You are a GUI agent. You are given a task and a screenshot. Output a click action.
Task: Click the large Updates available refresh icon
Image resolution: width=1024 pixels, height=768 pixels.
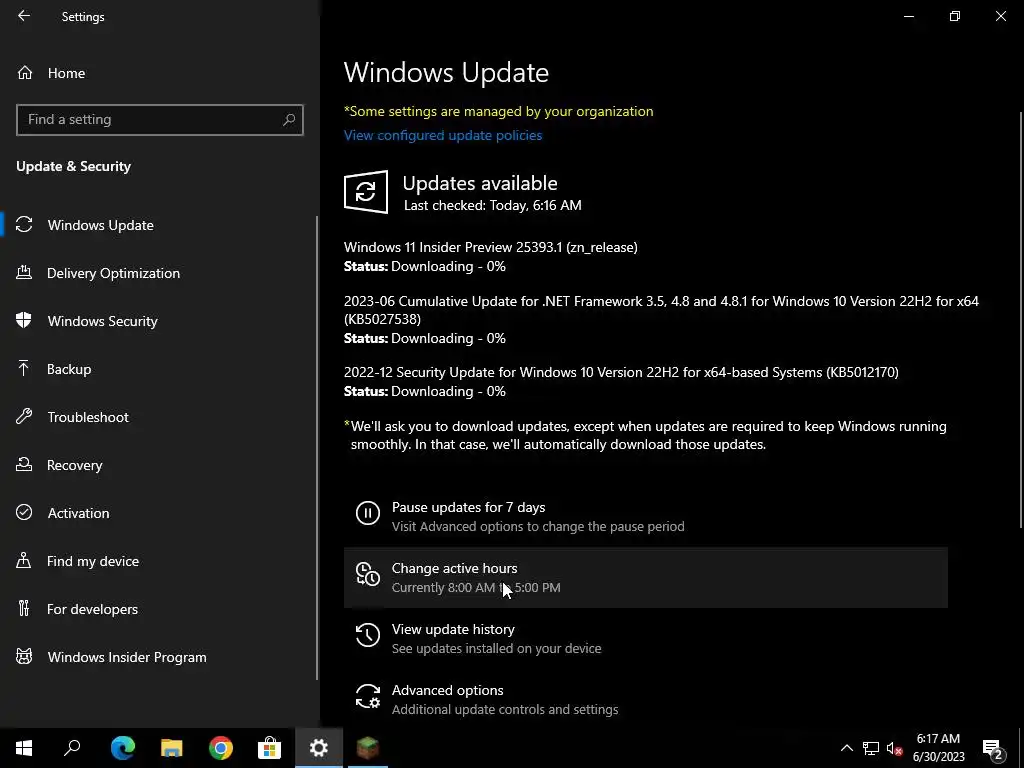coord(366,192)
